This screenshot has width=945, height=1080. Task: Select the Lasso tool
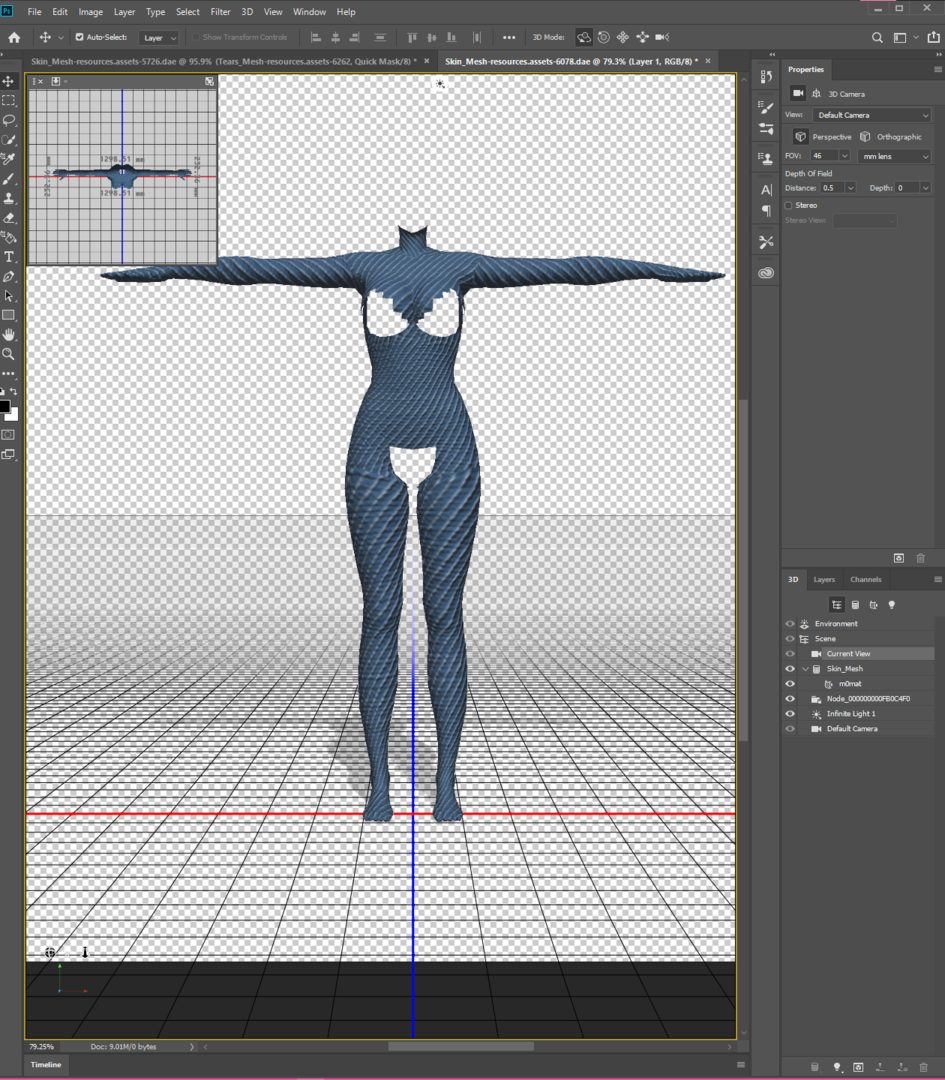coord(8,120)
